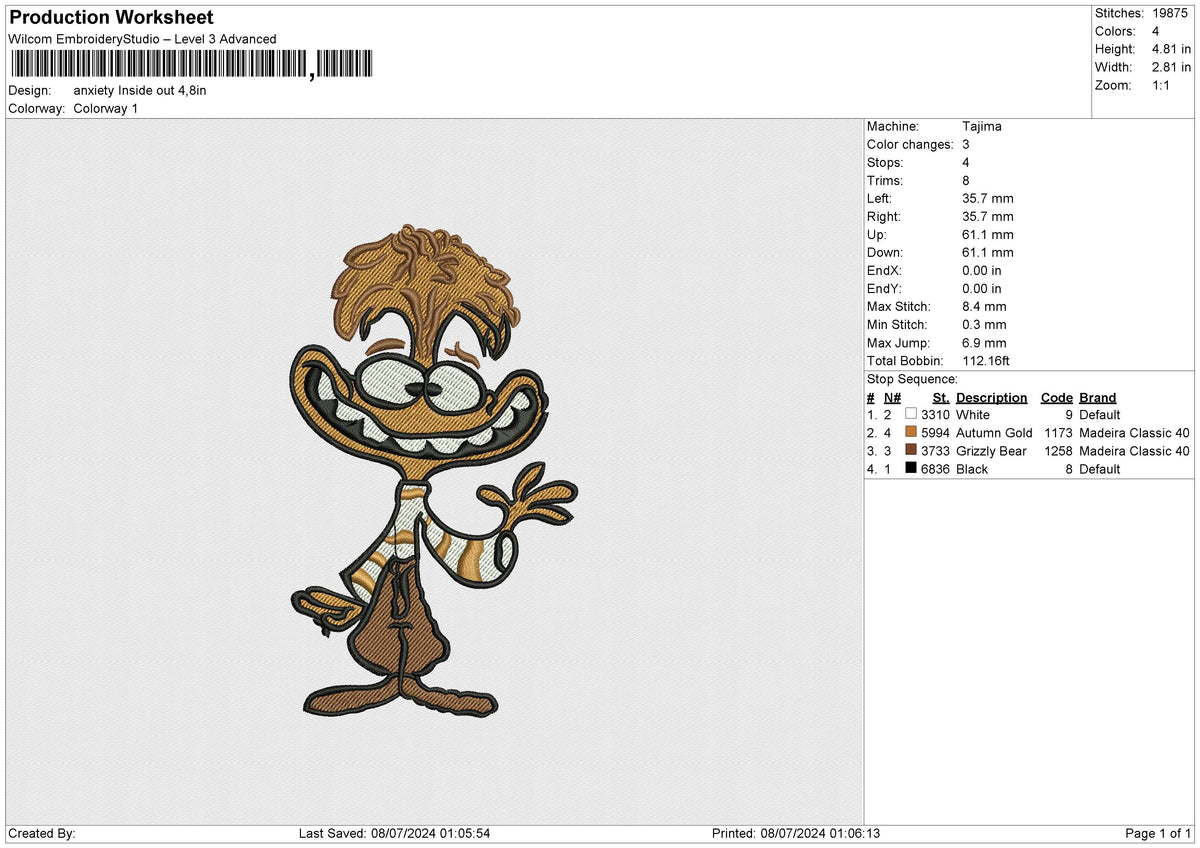Click the 'Autumn Gold' description text
Viewport: 1200px width, 848px height.
tap(994, 433)
